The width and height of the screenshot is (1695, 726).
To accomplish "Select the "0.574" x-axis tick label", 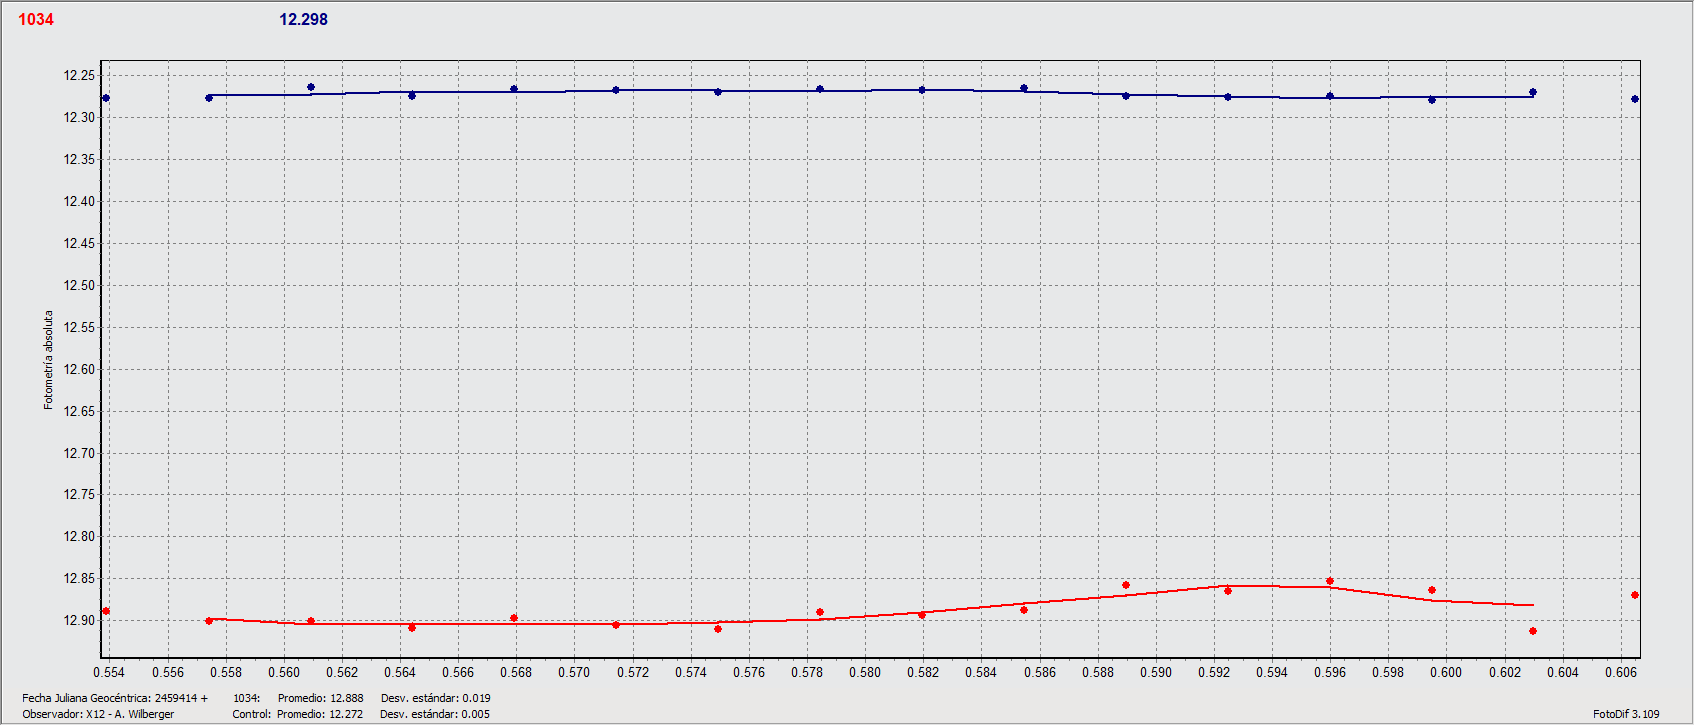I will (691, 673).
